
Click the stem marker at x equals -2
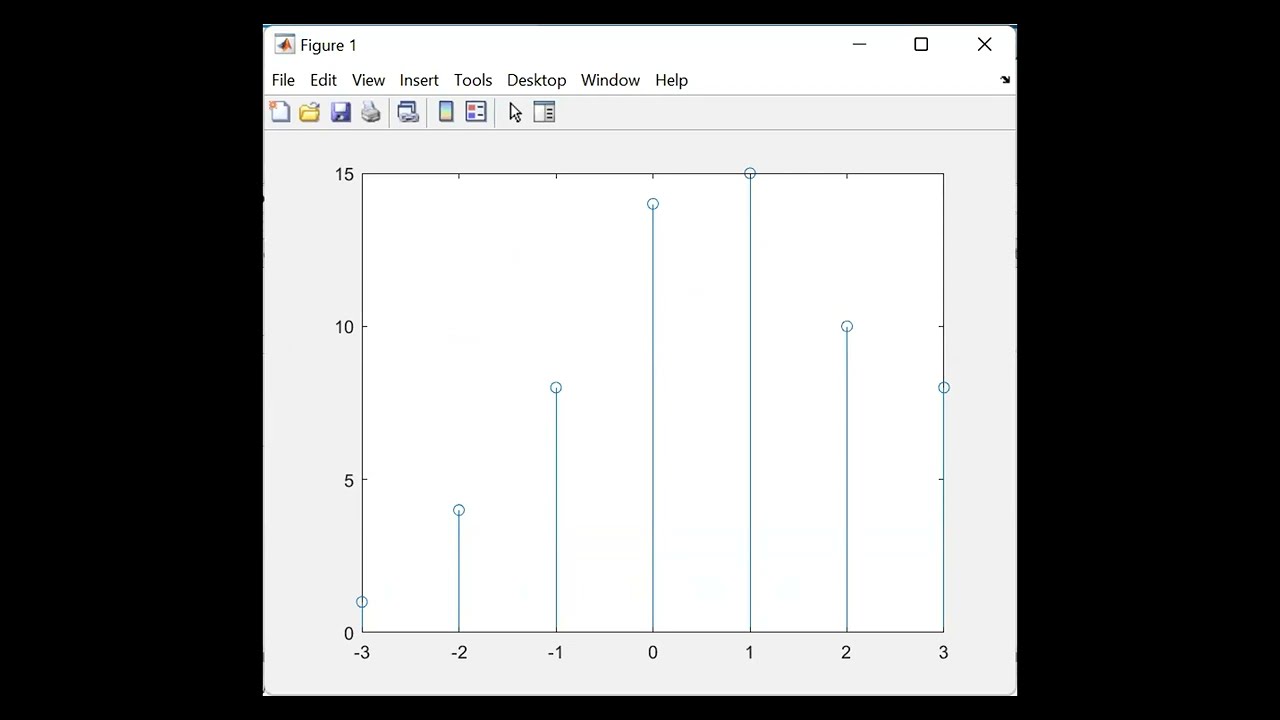[x=459, y=510]
